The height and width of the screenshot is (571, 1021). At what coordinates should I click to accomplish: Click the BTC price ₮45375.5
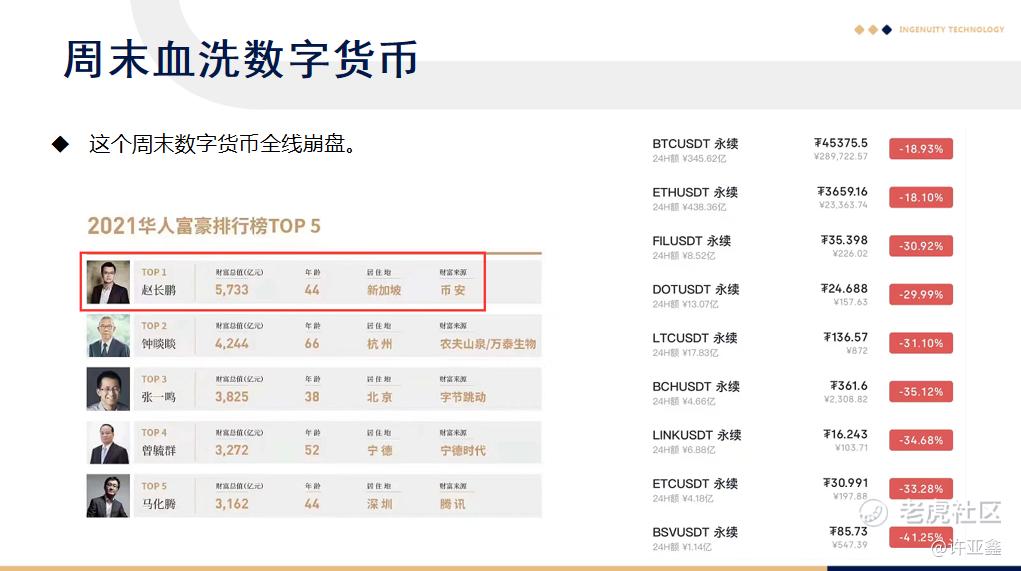coord(841,143)
